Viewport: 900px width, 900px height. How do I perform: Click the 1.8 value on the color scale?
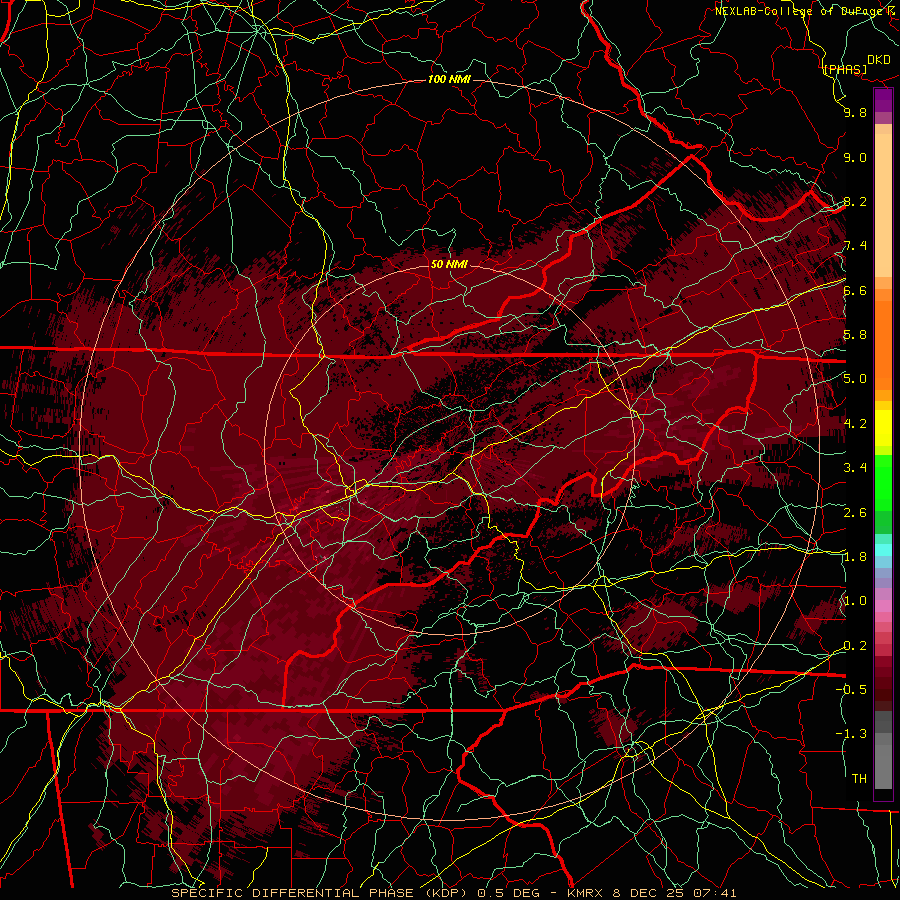855,557
